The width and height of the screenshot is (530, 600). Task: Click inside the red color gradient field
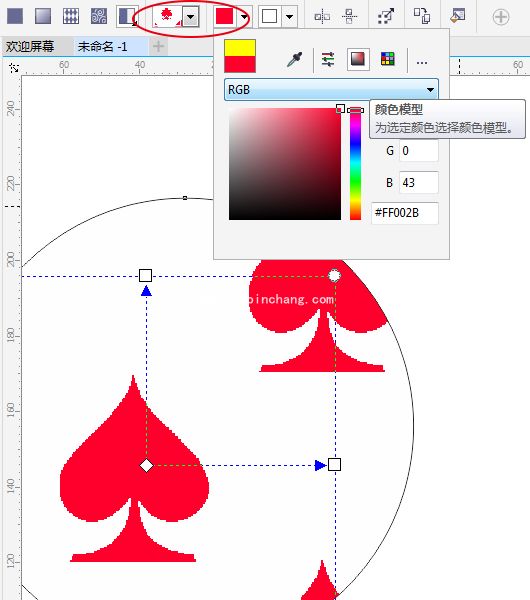pyautogui.click(x=285, y=164)
